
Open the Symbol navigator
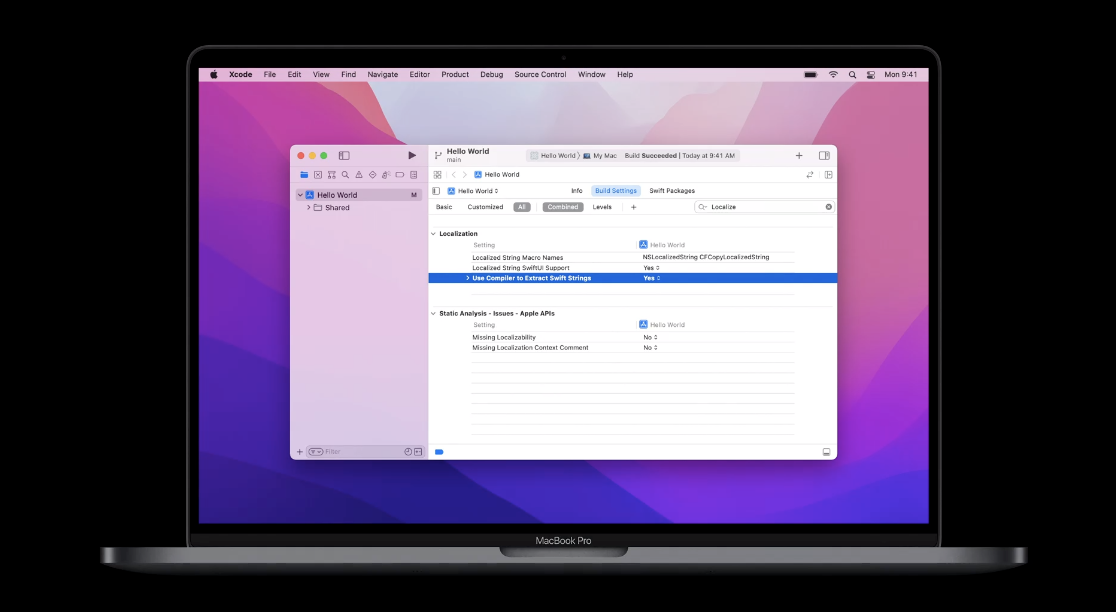(332, 174)
